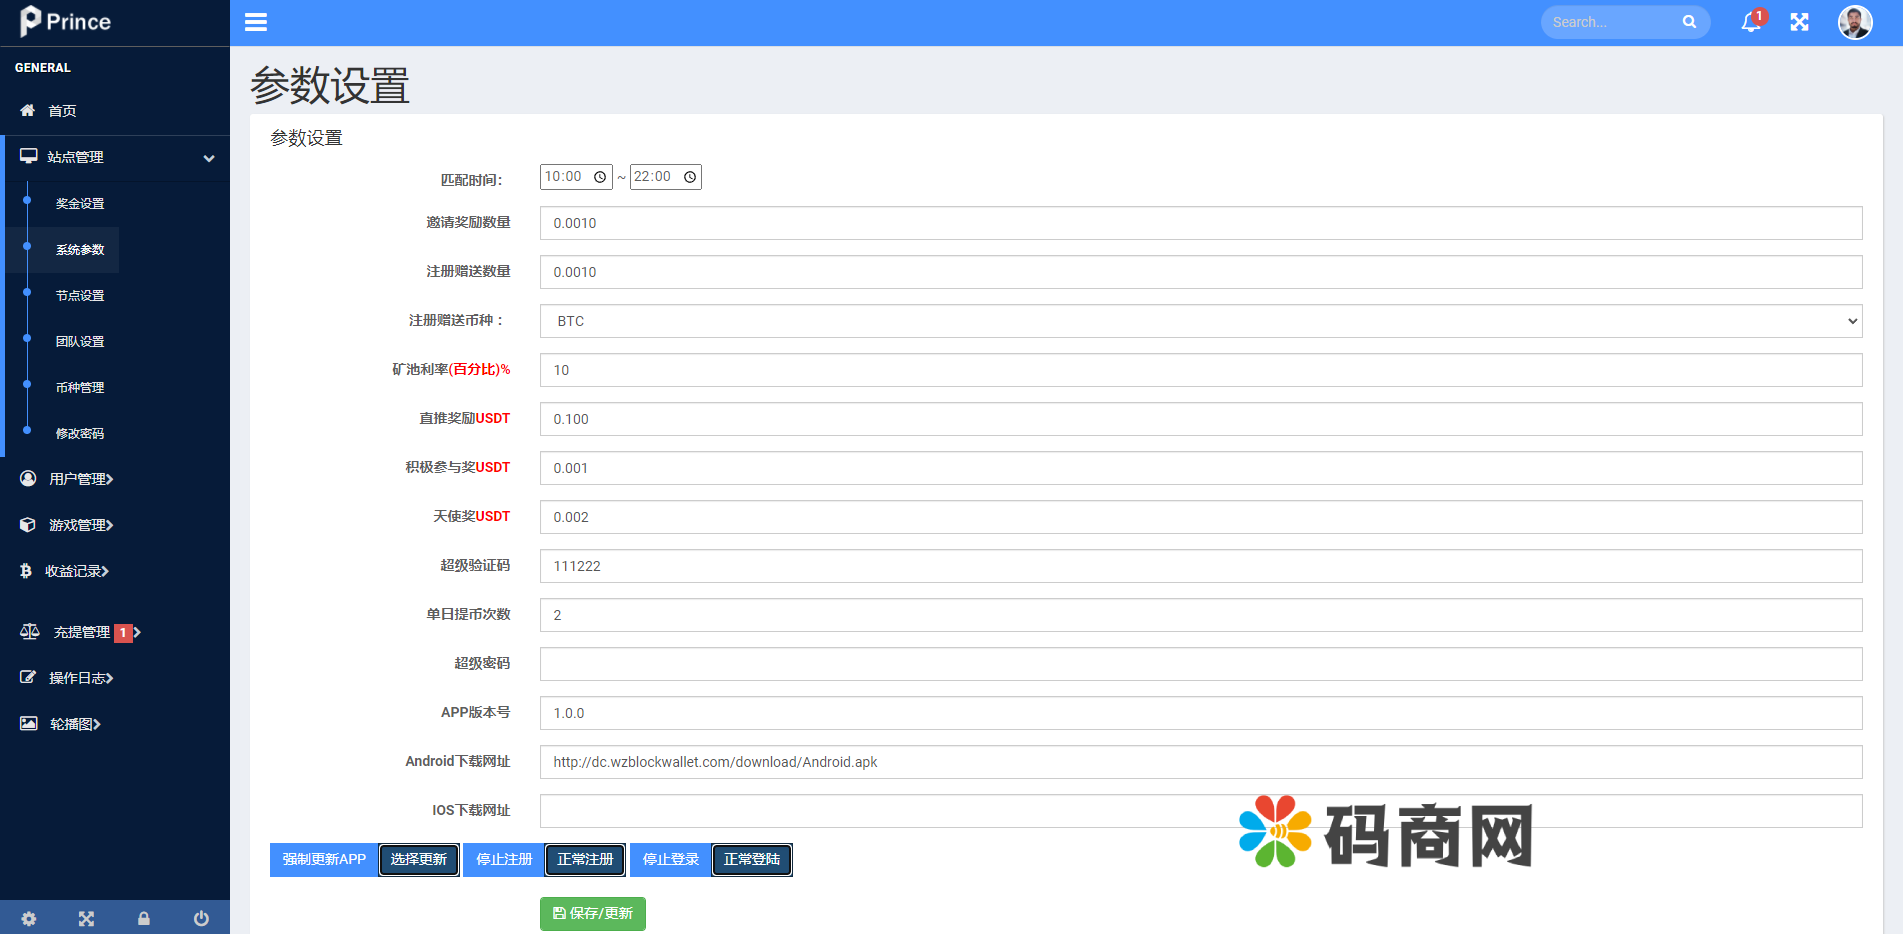Open the user avatar profile menu
The width and height of the screenshot is (1903, 934).
click(x=1855, y=22)
